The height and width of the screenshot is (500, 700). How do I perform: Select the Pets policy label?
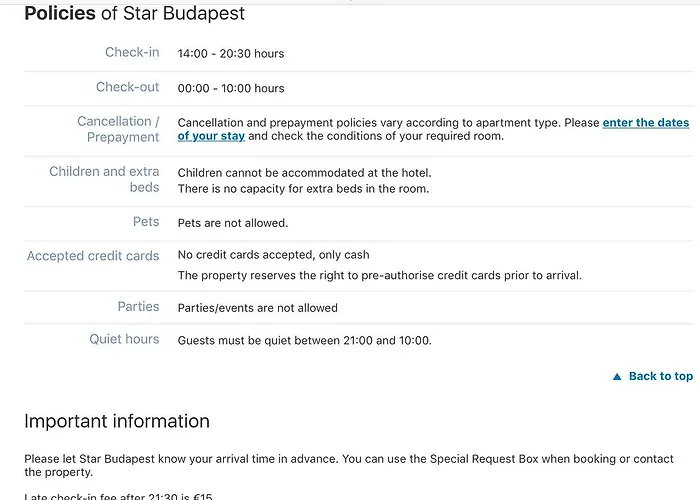coord(146,222)
